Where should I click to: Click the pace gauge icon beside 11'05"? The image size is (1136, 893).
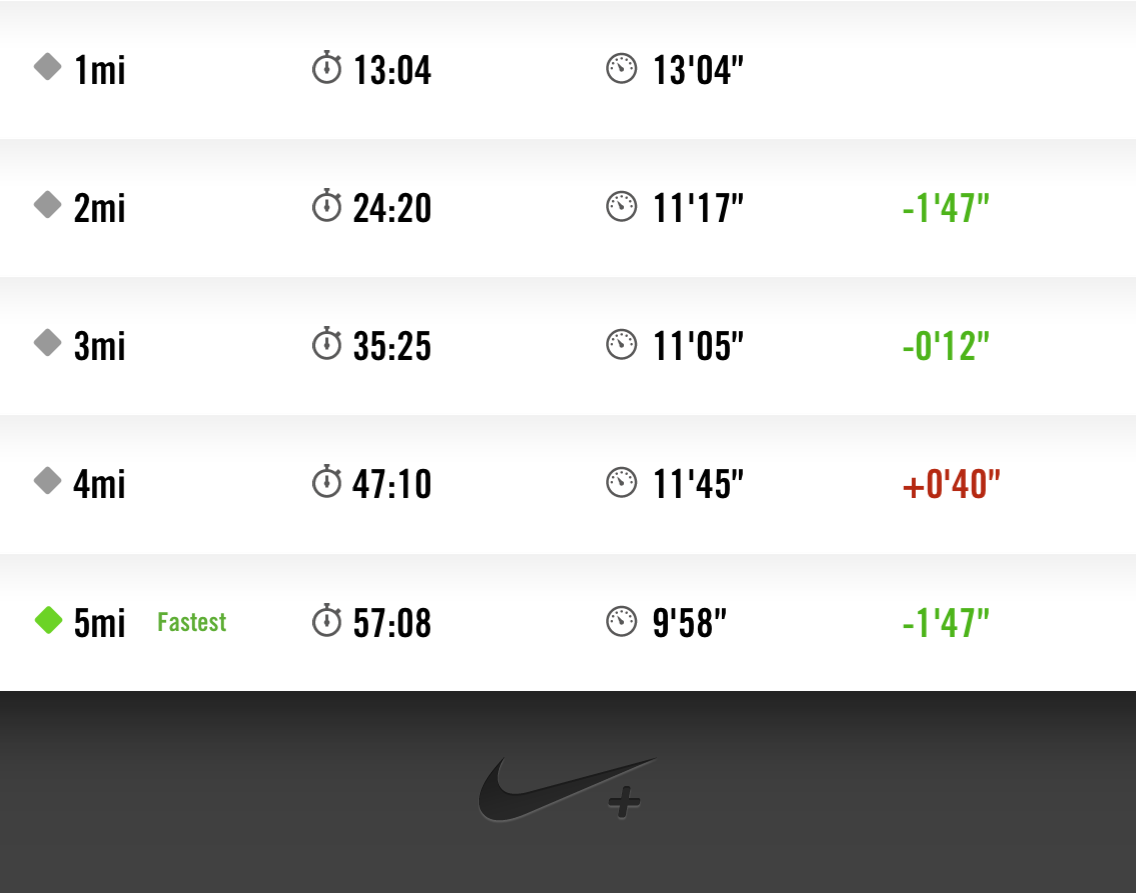coord(621,345)
